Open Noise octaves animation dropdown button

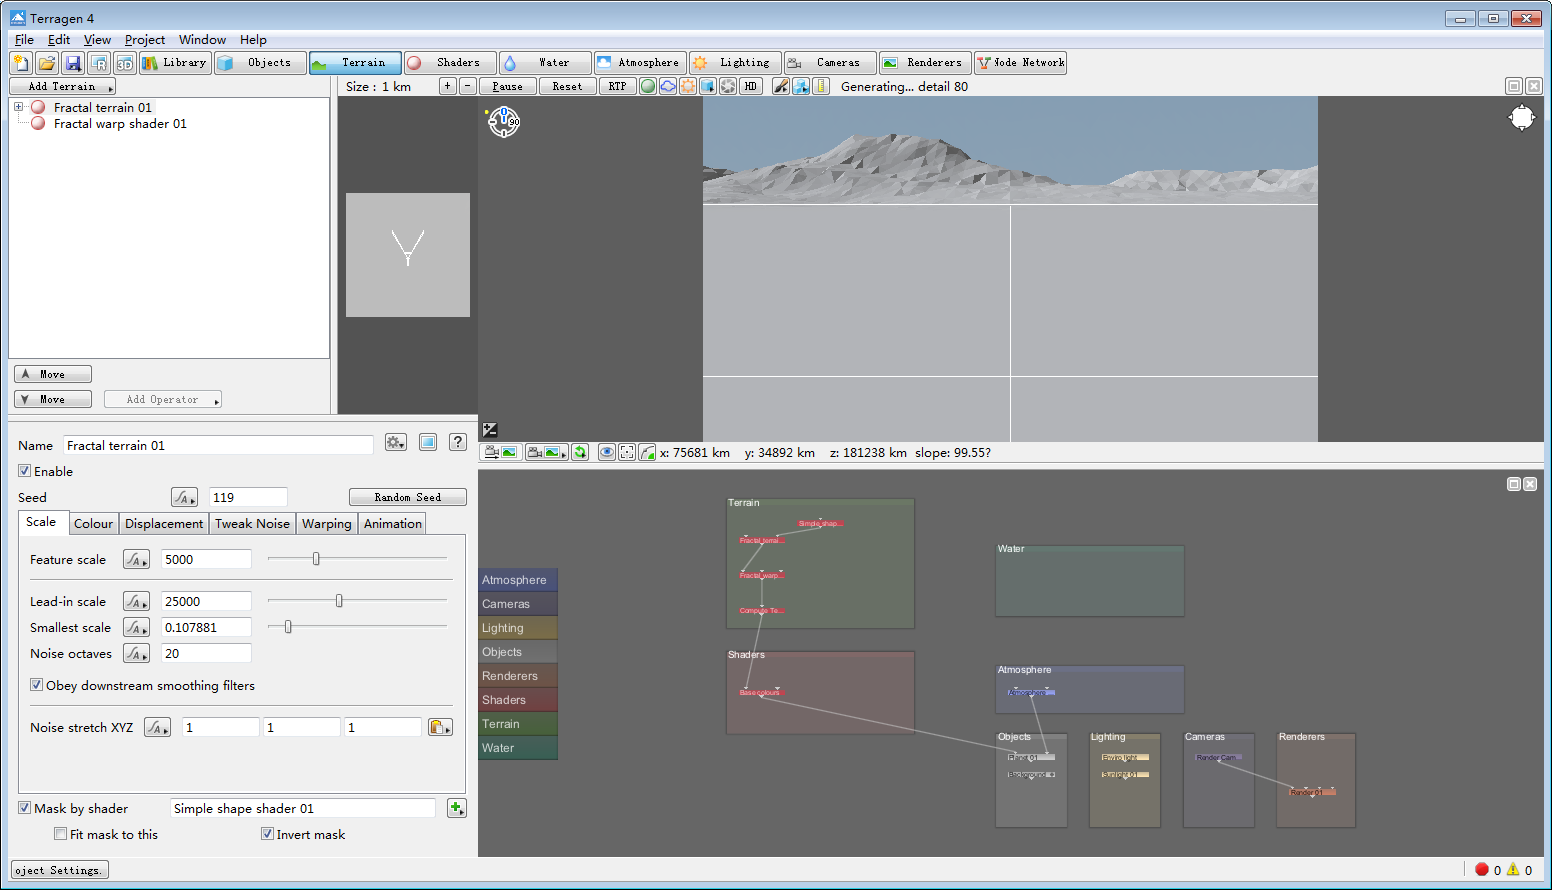click(x=136, y=654)
